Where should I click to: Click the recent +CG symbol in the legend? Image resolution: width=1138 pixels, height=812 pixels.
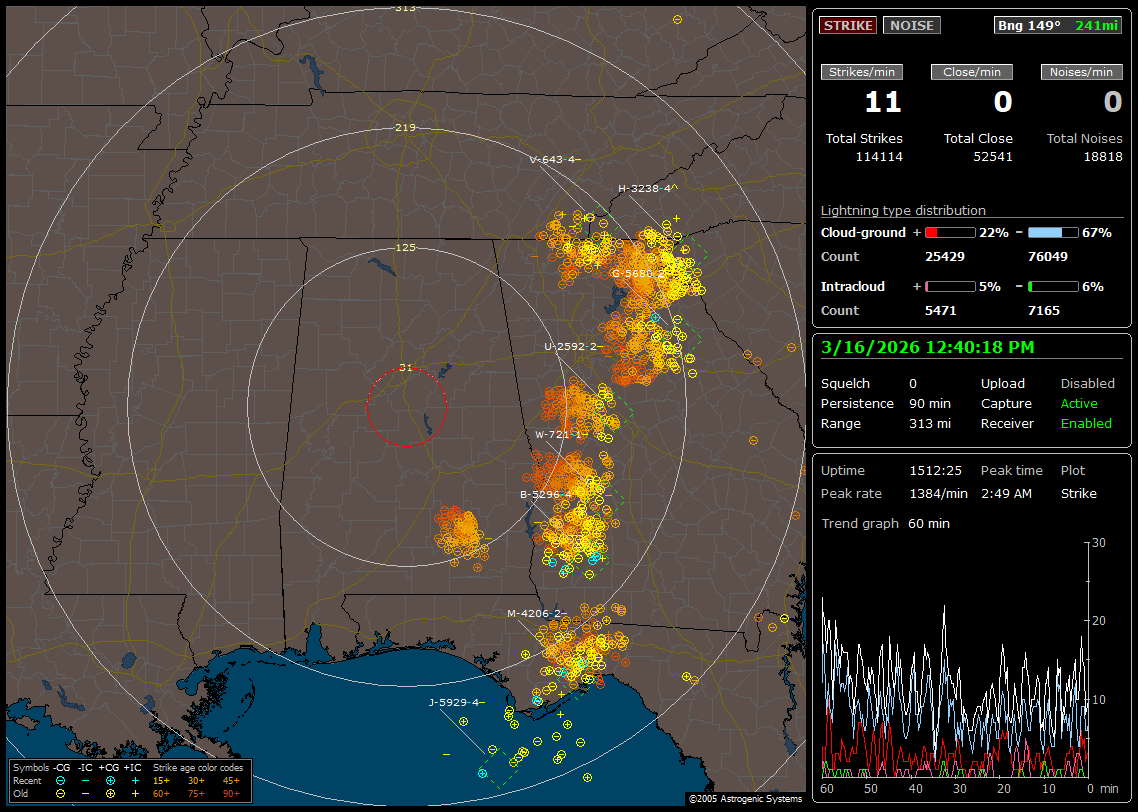[x=110, y=780]
